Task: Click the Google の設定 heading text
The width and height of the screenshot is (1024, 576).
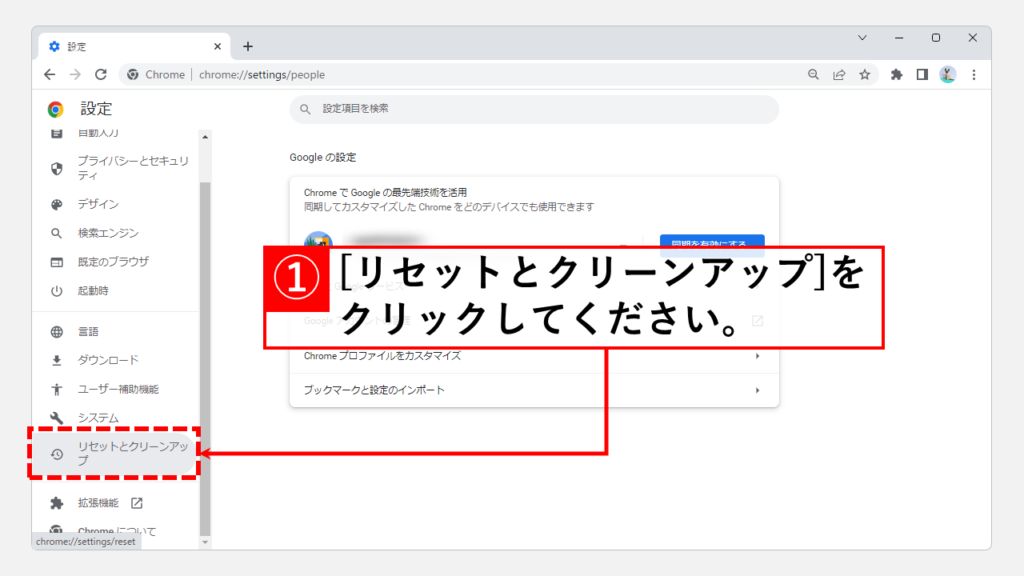Action: (323, 157)
